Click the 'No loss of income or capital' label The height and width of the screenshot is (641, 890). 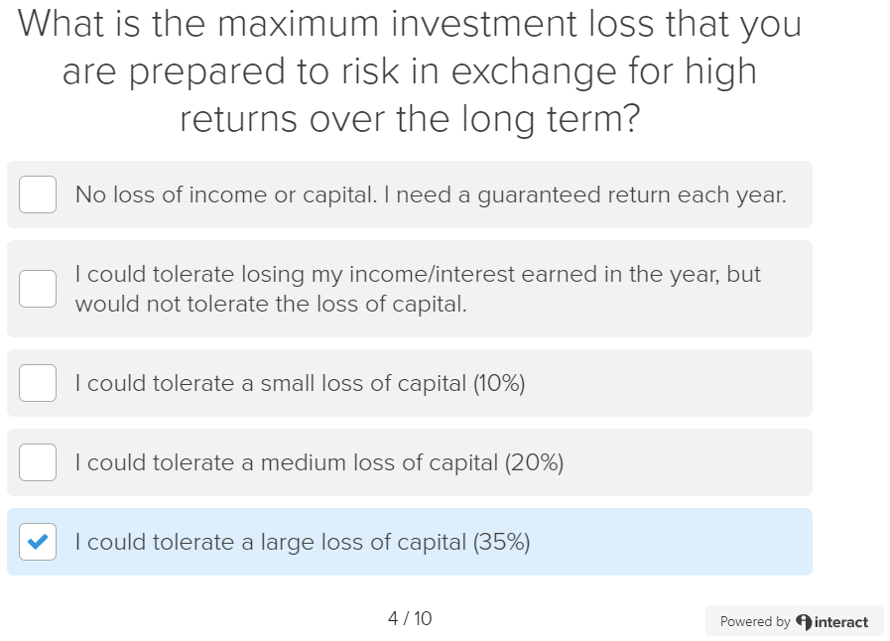tap(230, 195)
